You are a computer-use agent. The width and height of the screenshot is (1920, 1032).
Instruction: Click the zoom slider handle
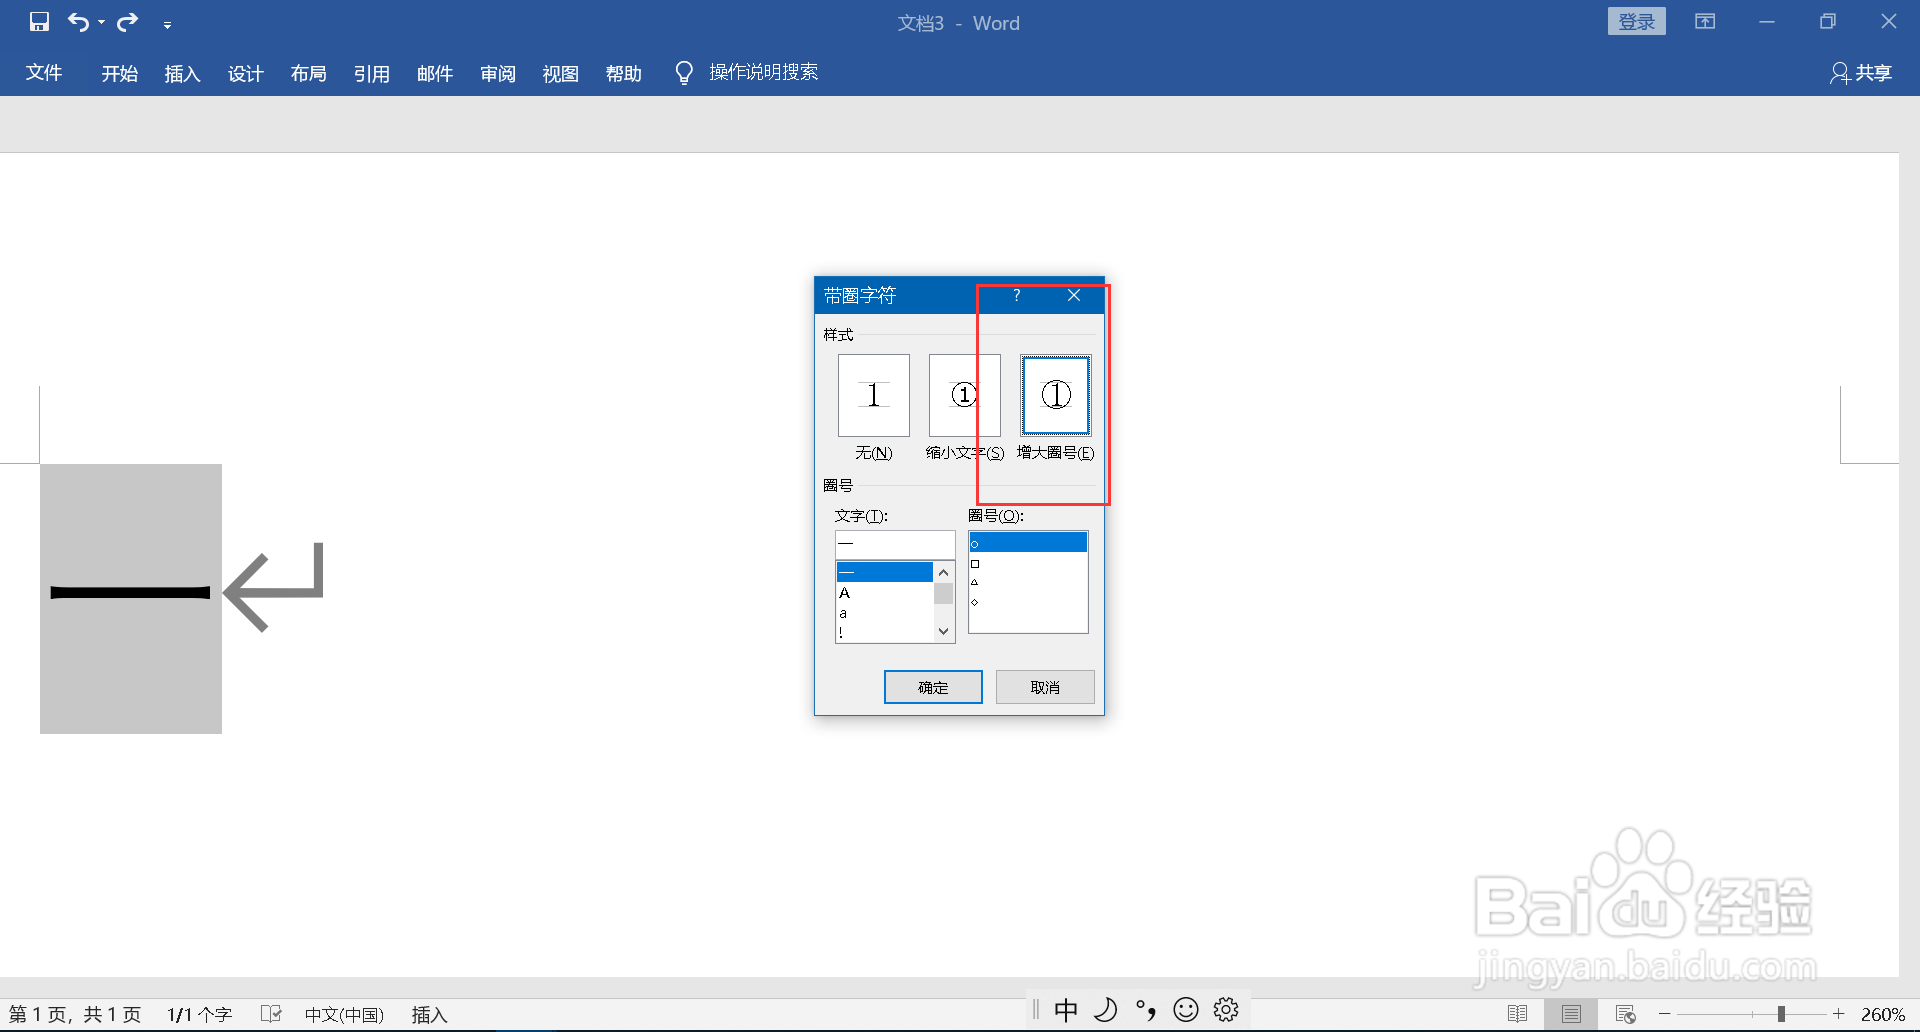(1781, 1014)
